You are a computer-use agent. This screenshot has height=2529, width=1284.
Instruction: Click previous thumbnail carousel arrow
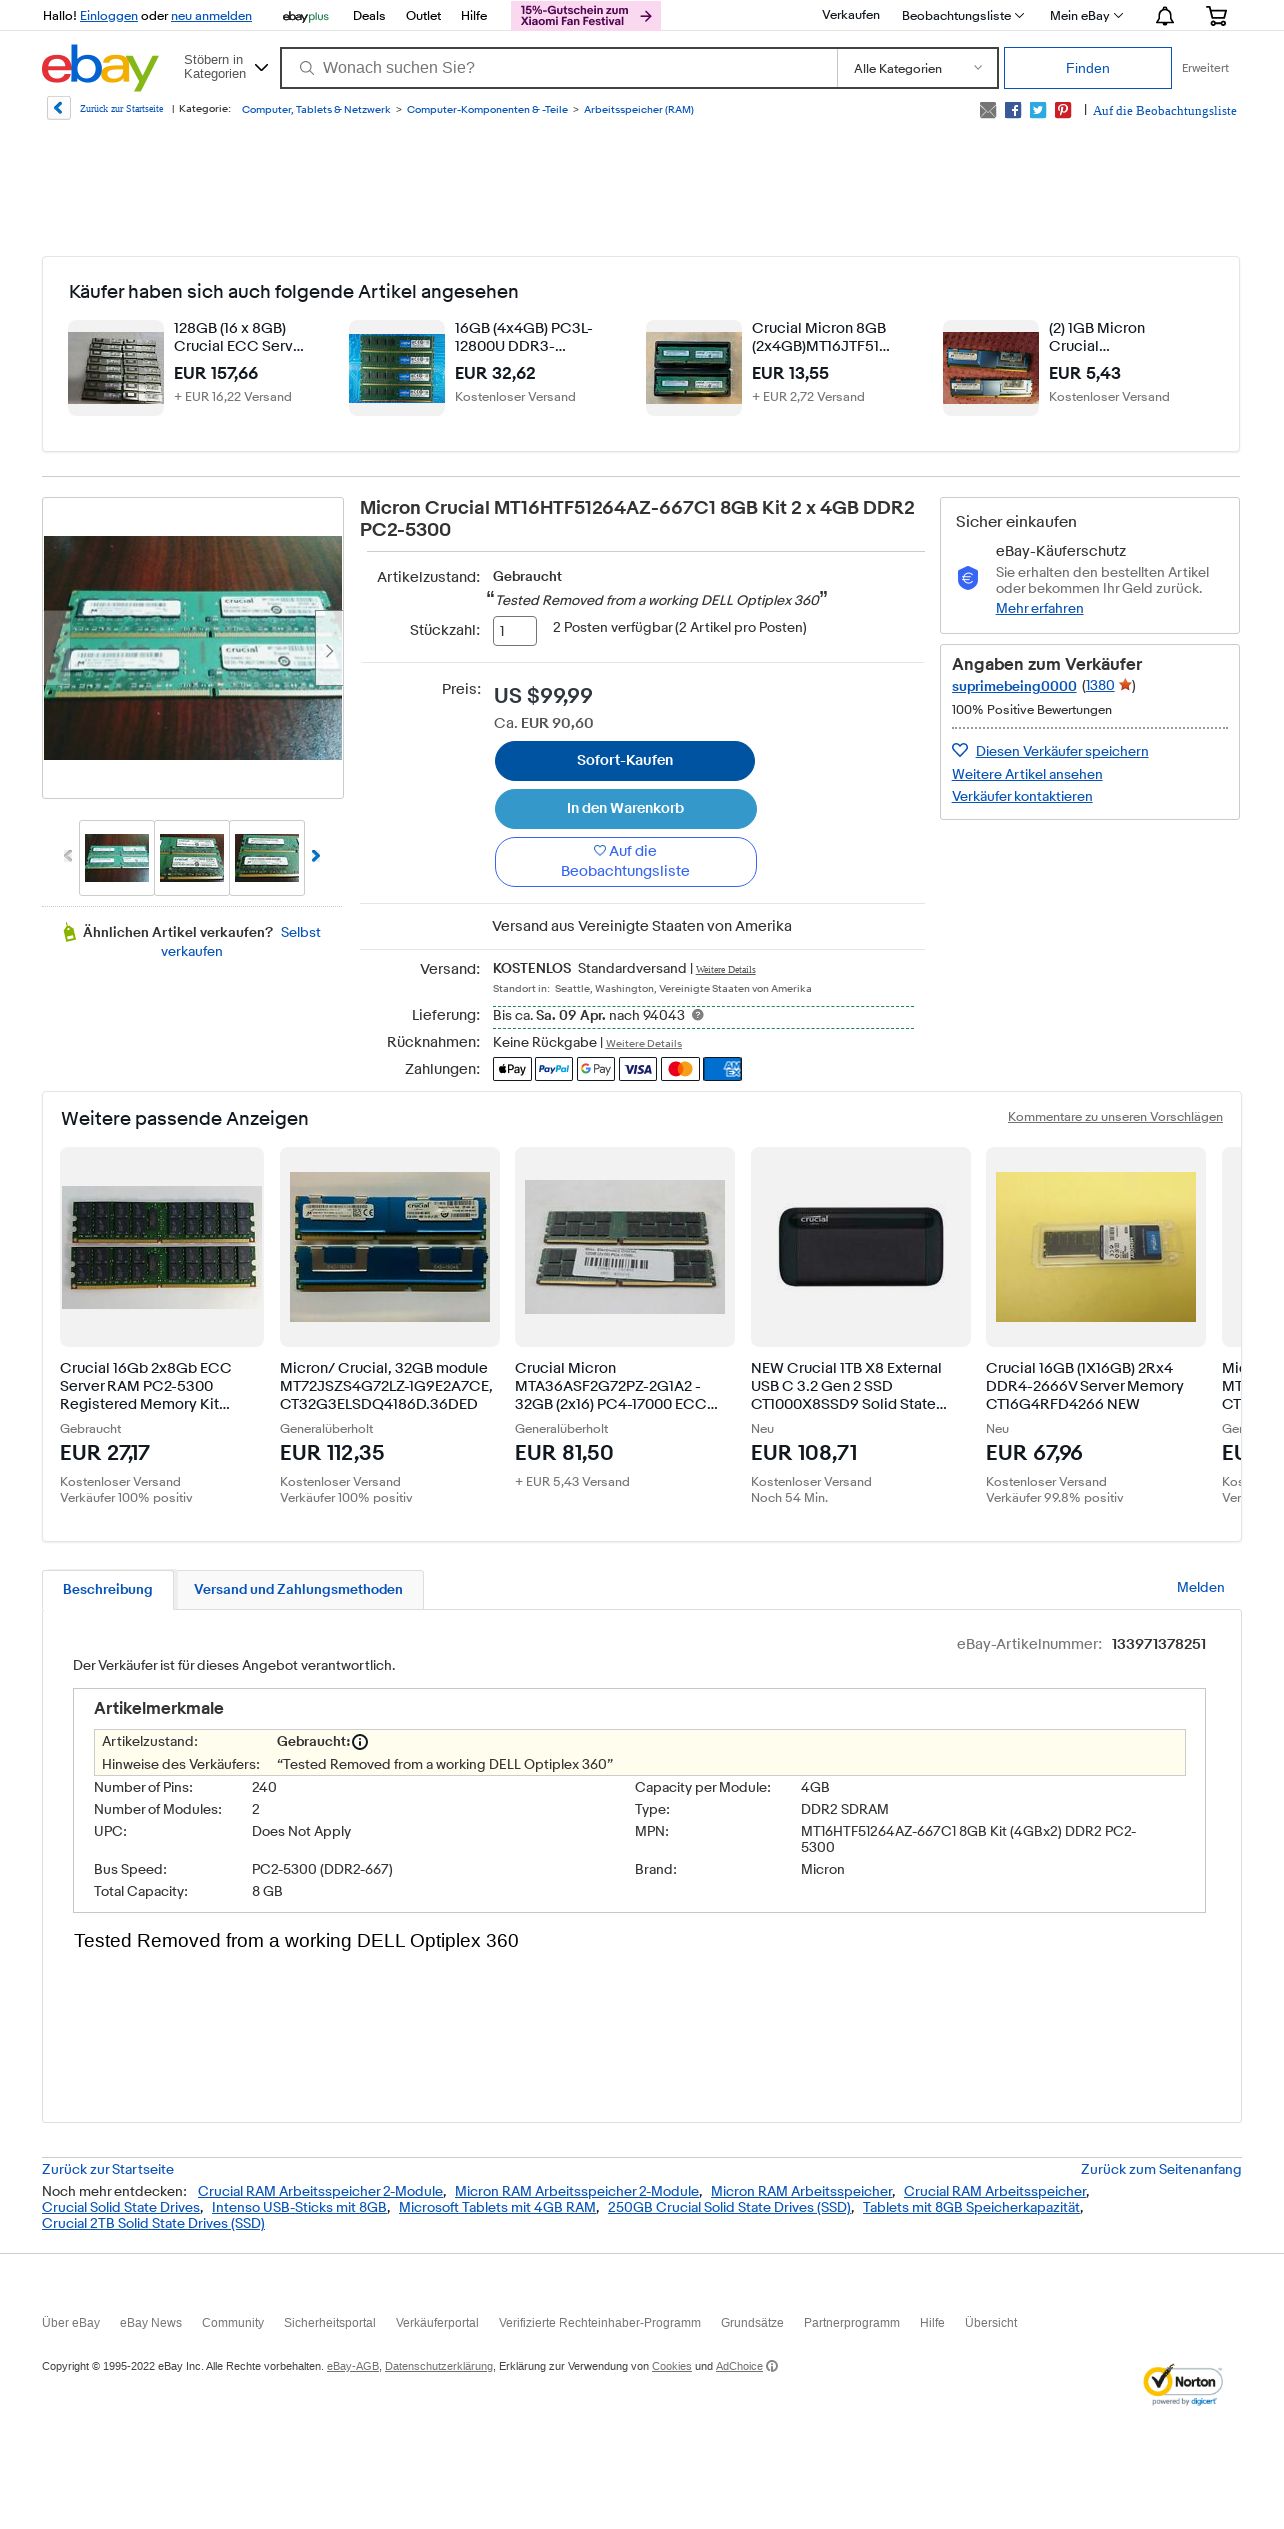68,856
